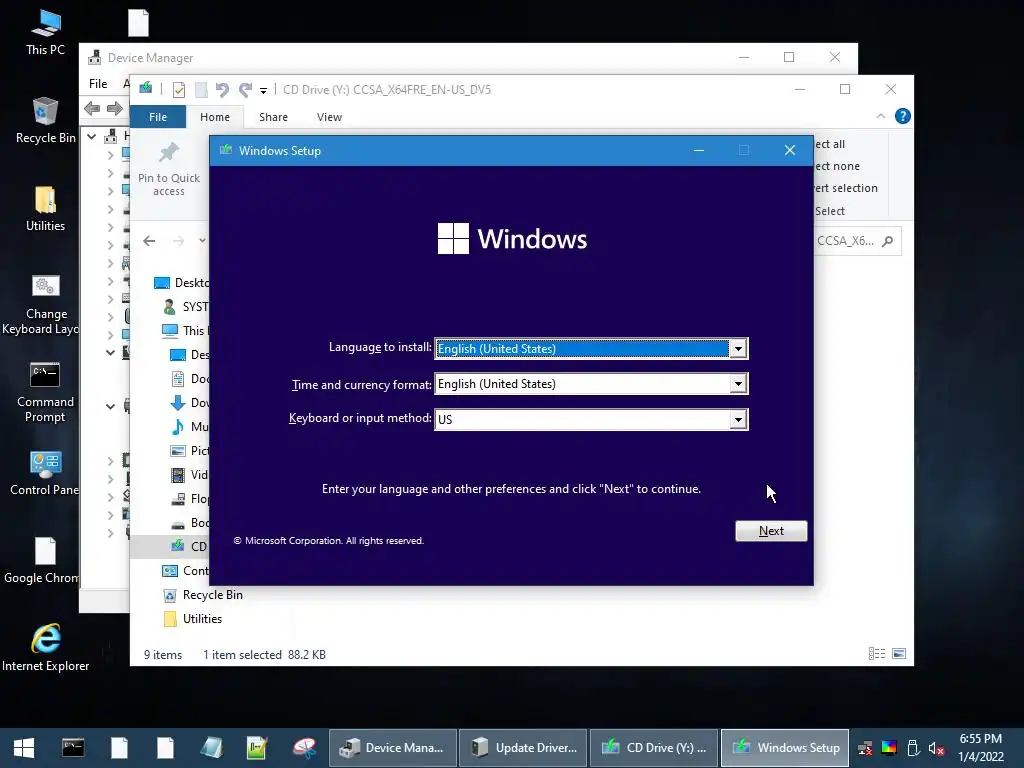Click the USB device icon in the system tray
The image size is (1024, 768).
click(x=913, y=748)
